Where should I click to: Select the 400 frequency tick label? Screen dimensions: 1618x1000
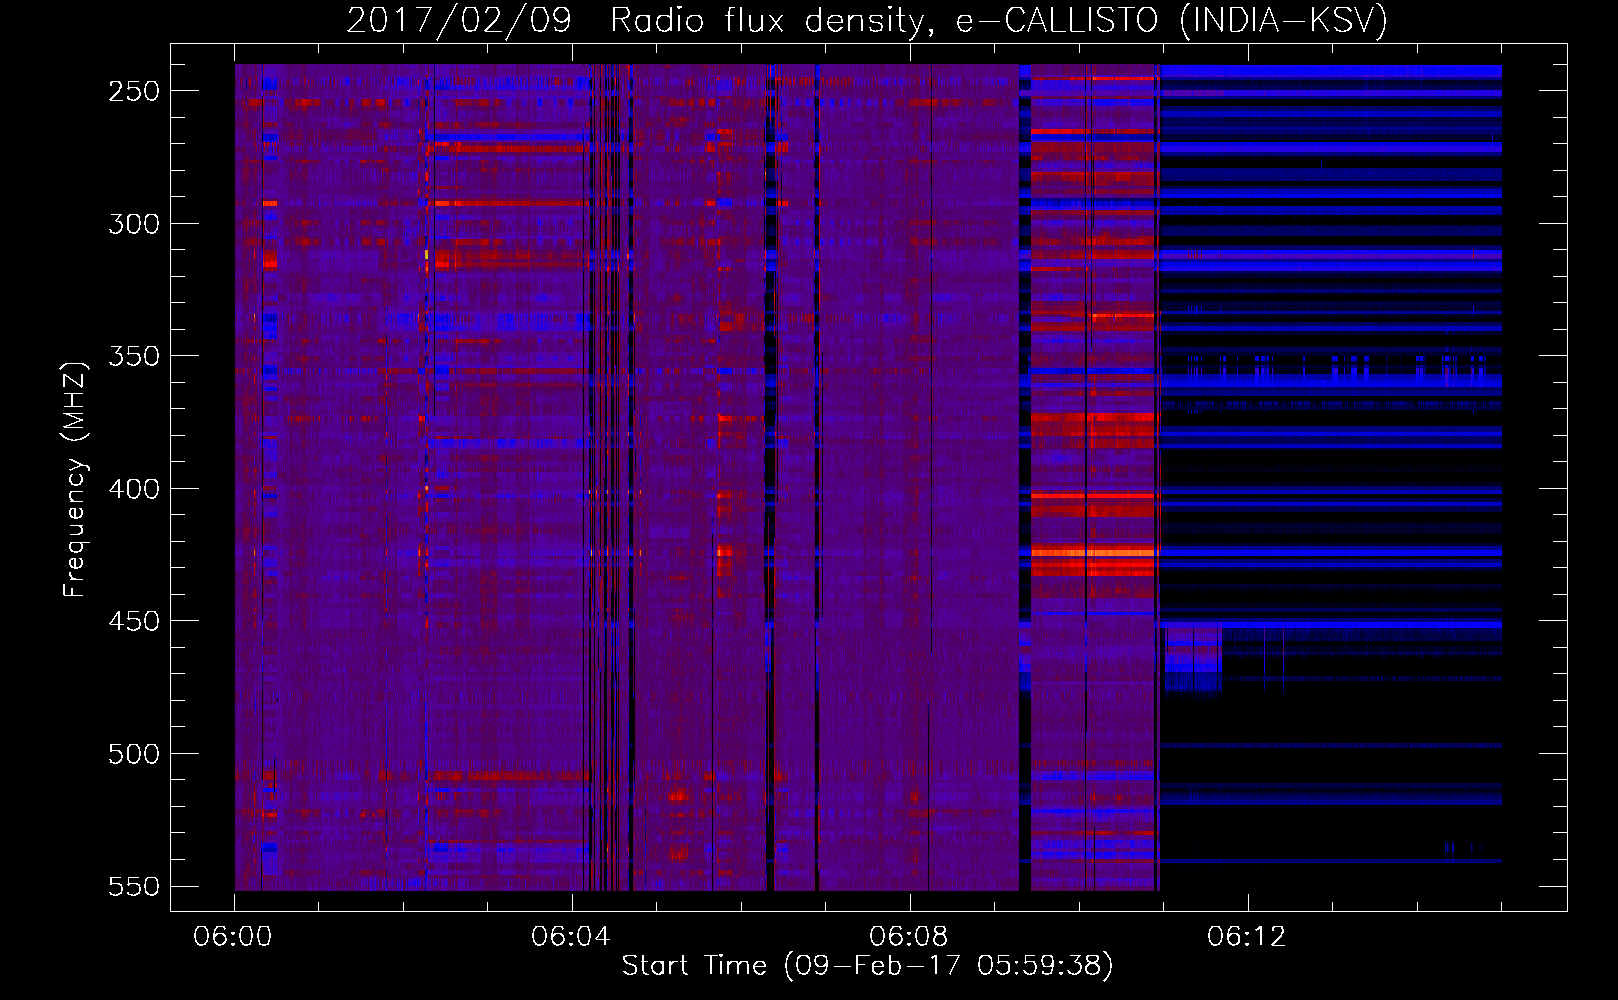pyautogui.click(x=134, y=489)
